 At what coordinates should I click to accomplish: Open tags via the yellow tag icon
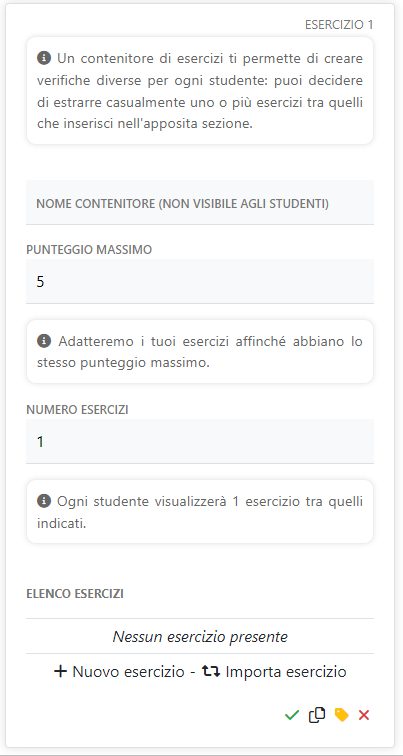pos(341,715)
